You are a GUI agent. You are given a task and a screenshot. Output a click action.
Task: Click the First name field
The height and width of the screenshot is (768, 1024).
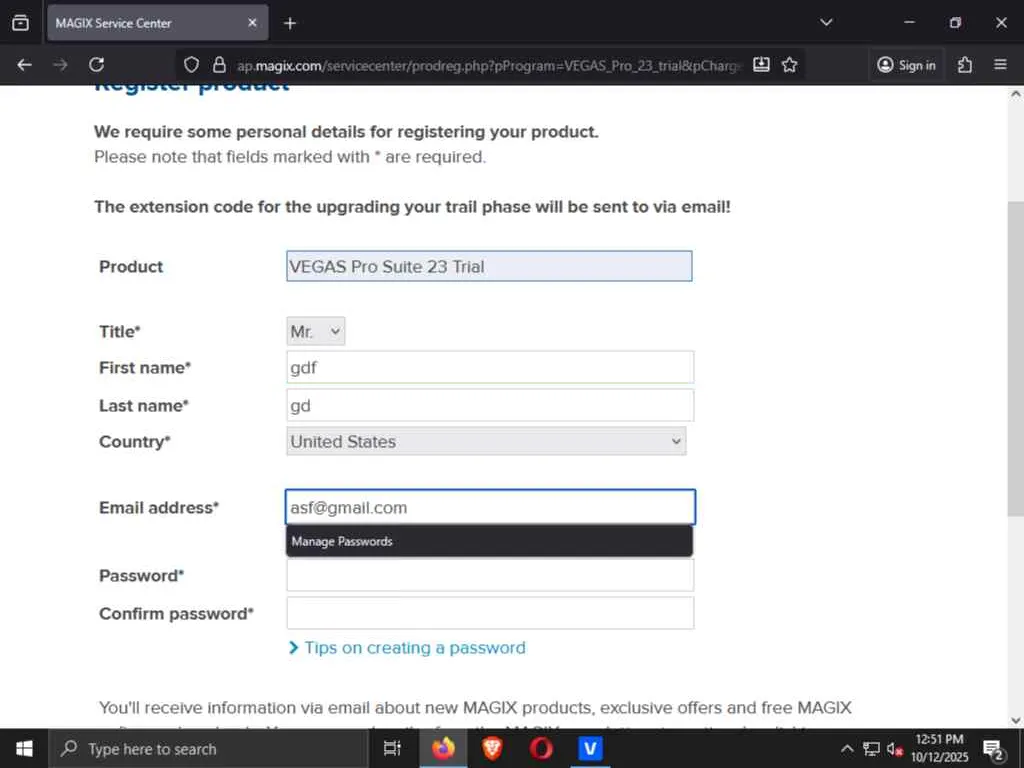pyautogui.click(x=490, y=368)
